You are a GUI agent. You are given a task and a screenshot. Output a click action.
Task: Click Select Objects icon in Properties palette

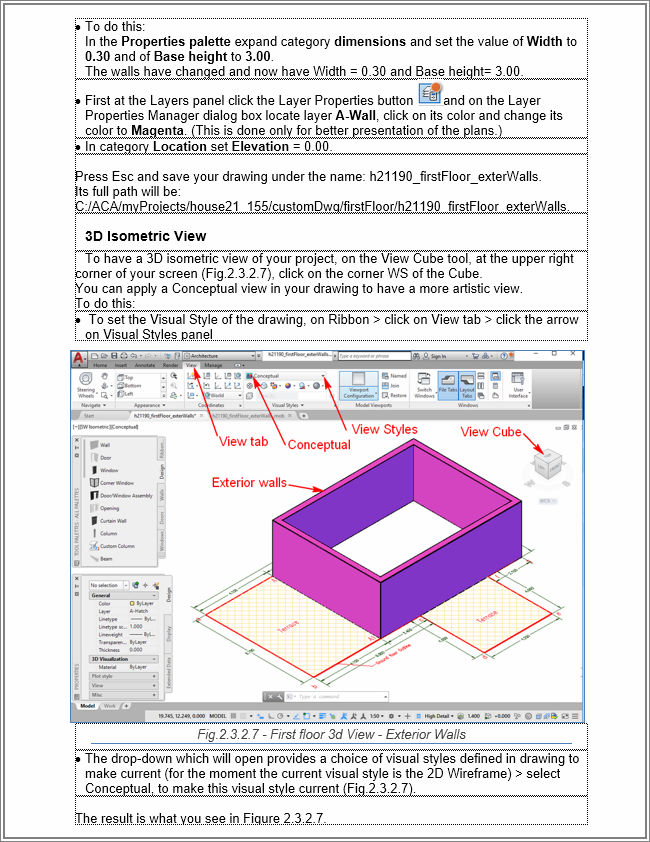point(146,585)
